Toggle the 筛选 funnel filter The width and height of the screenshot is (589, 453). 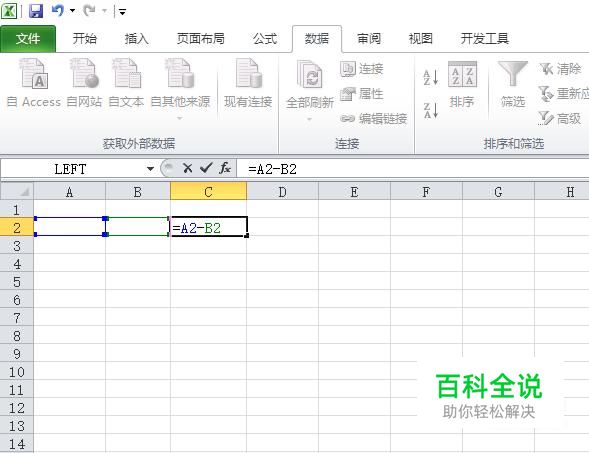[513, 85]
